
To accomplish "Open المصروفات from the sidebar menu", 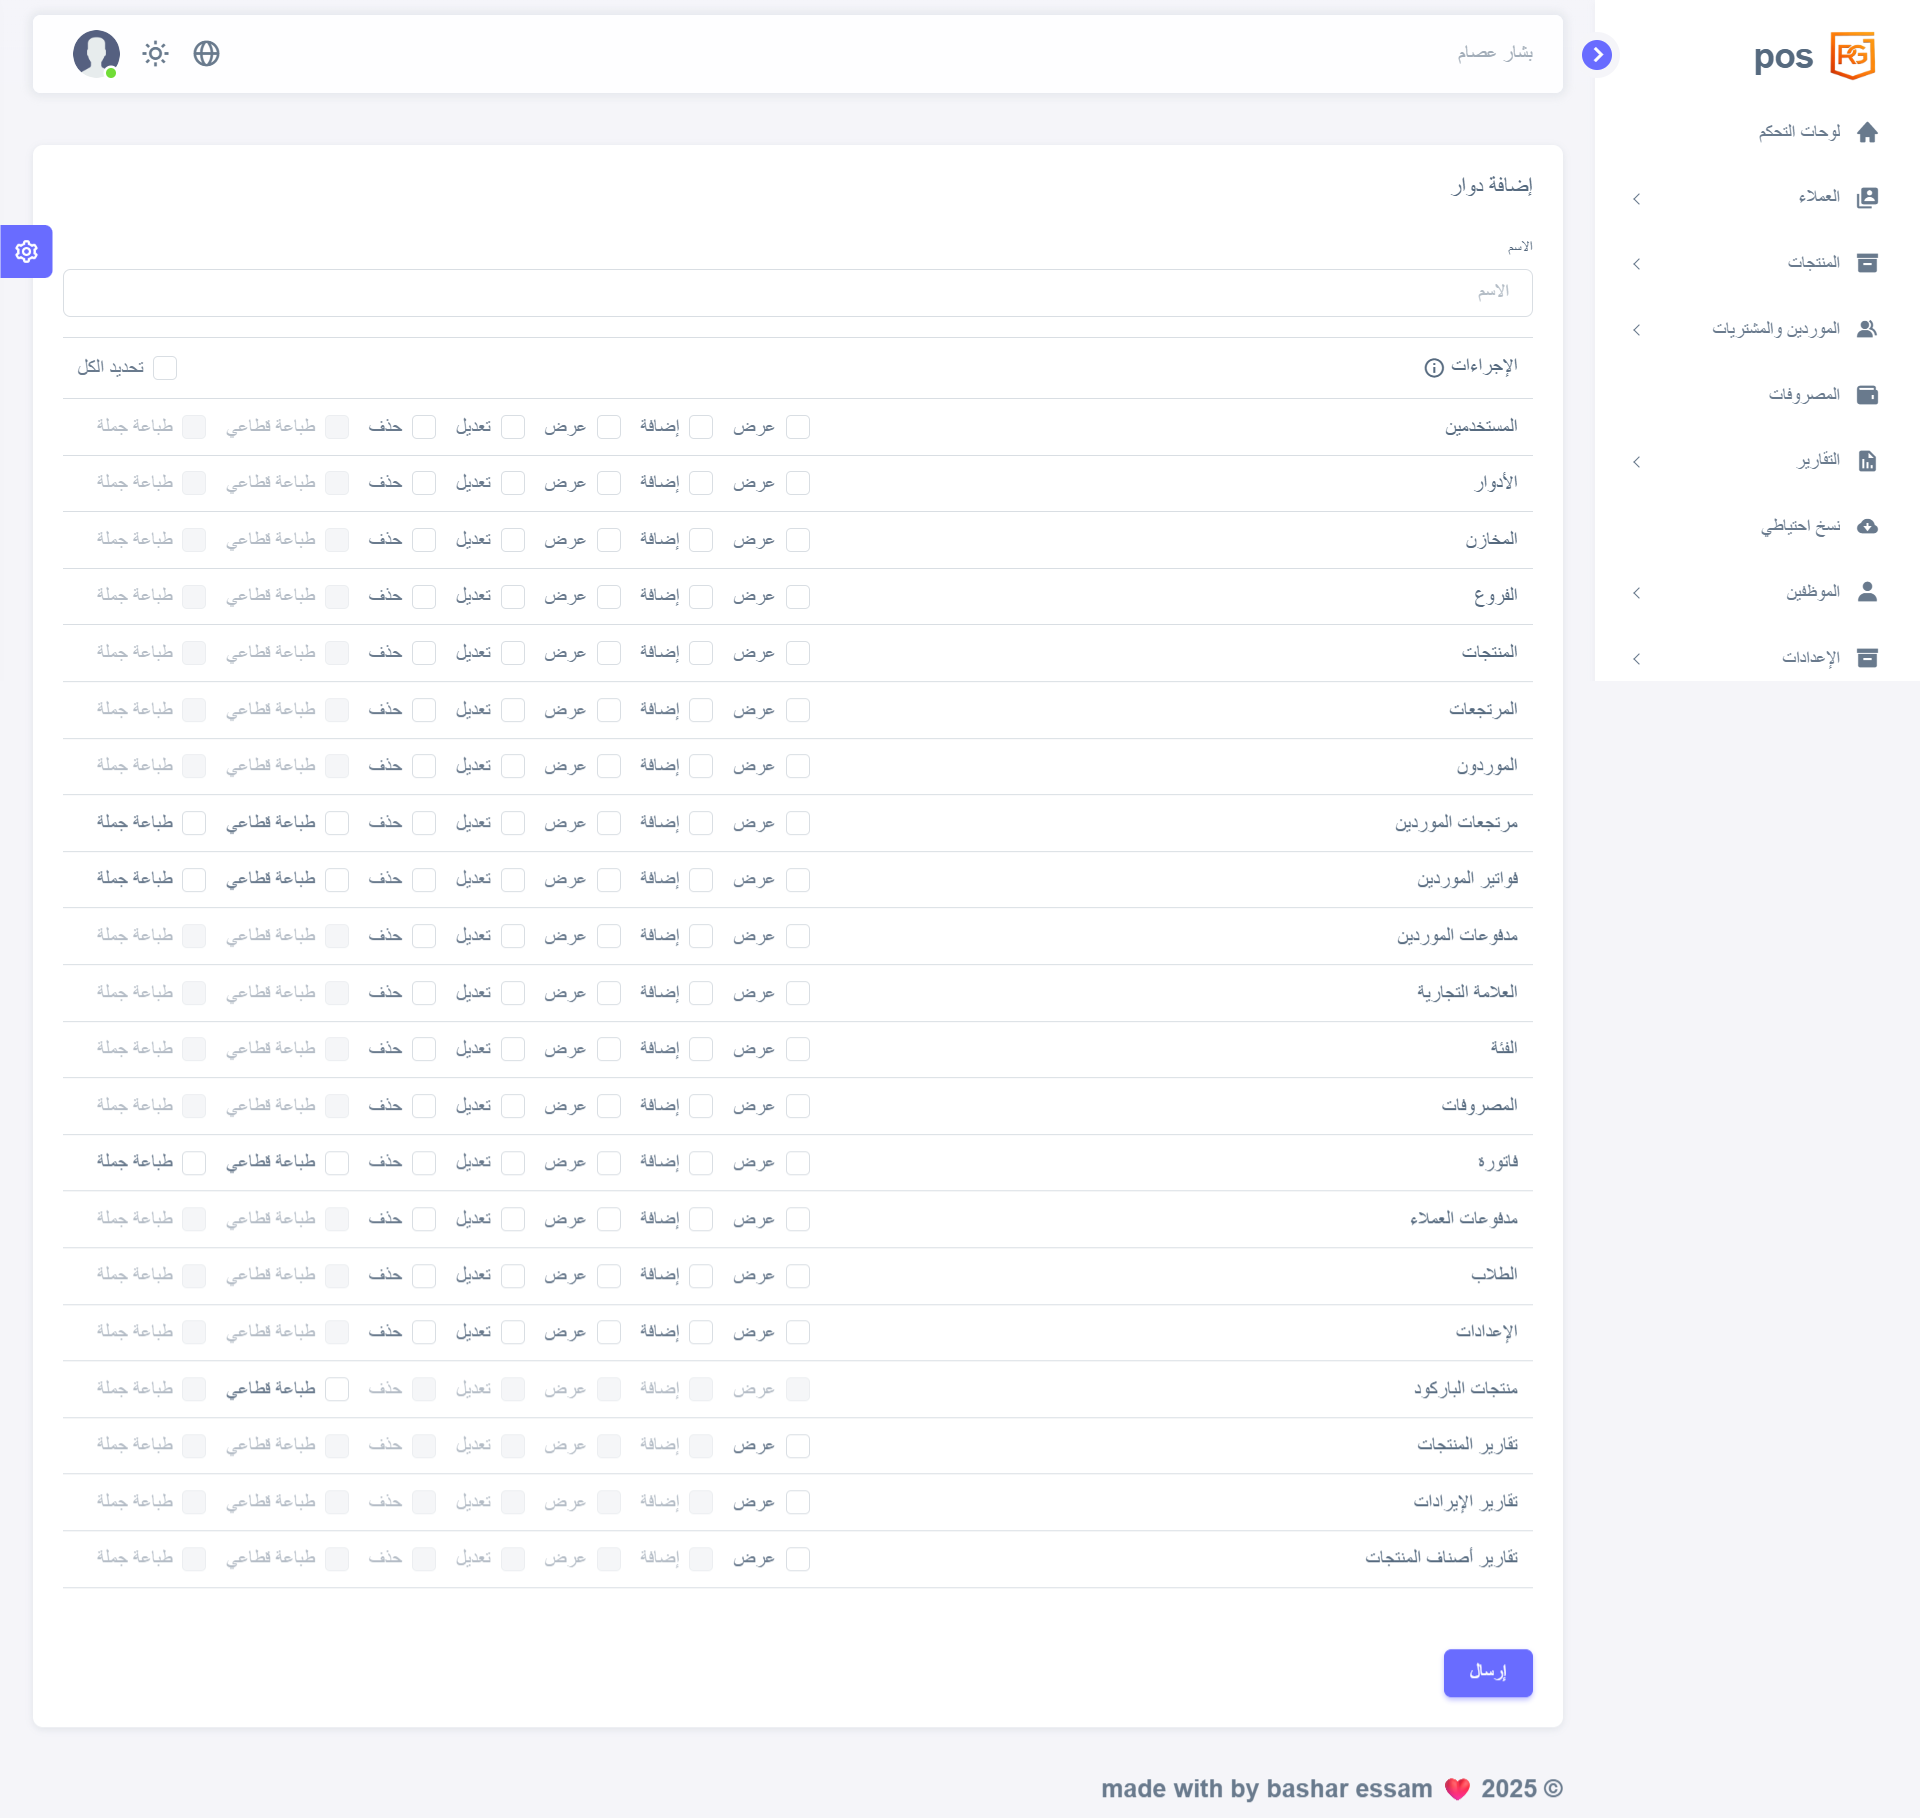I will (x=1803, y=395).
